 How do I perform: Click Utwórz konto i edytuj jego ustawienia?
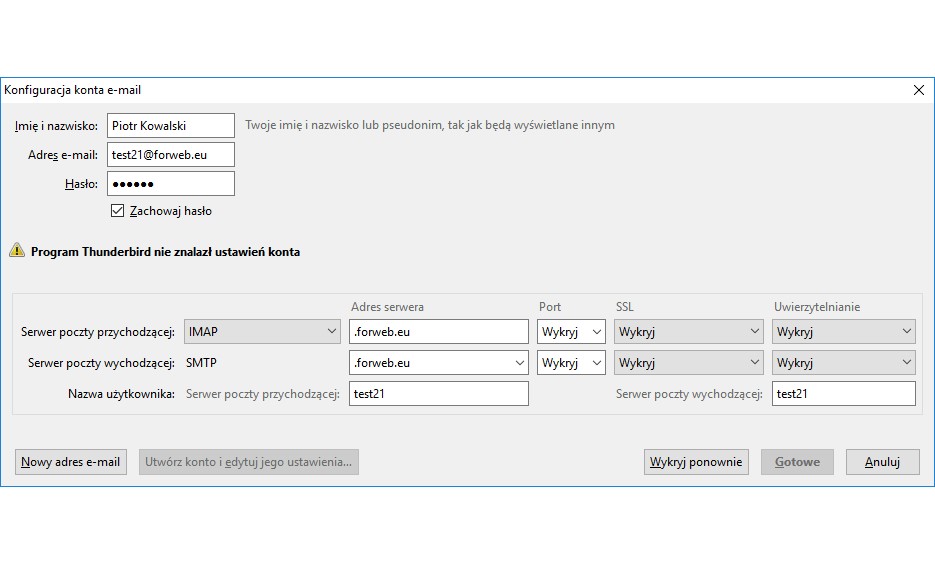click(249, 462)
